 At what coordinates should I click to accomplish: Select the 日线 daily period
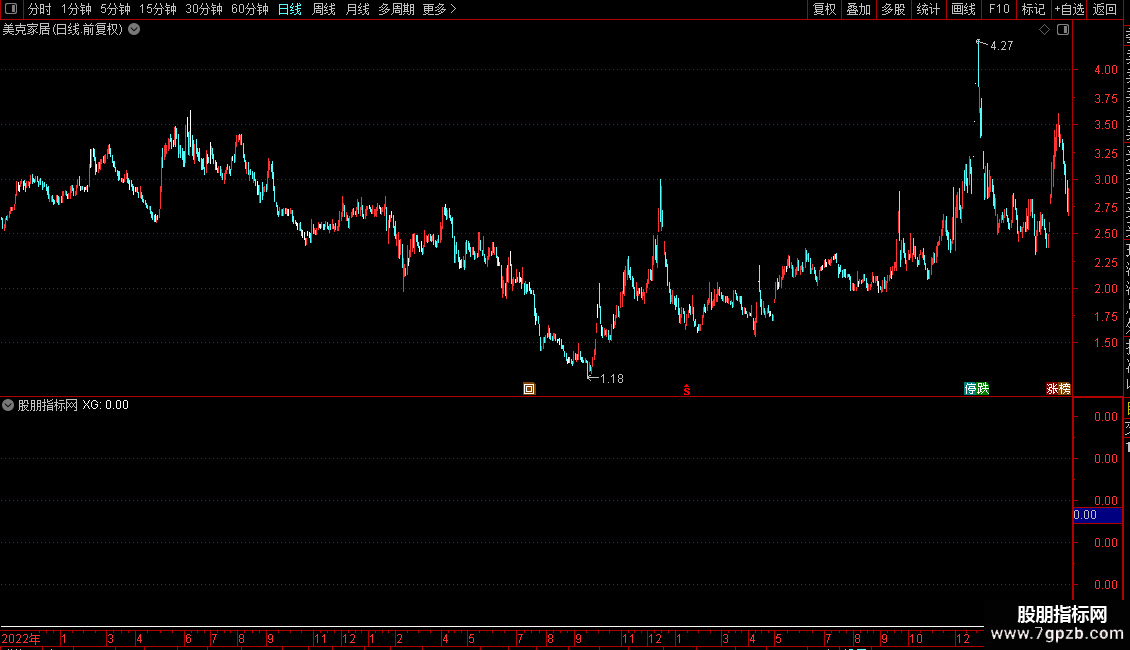tap(290, 9)
